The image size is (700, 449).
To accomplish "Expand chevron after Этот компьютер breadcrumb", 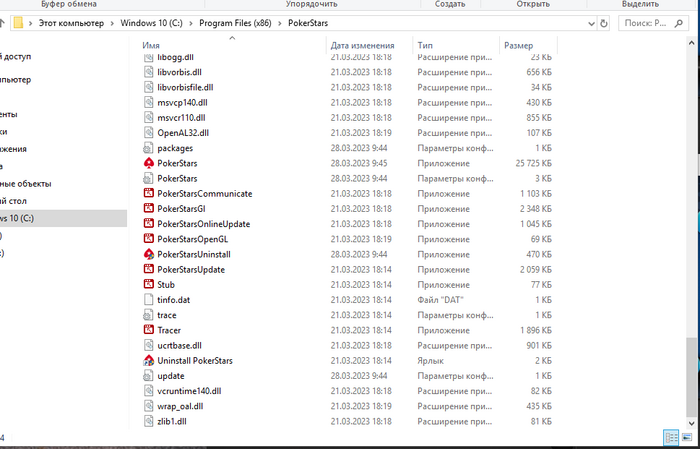I will click(x=112, y=23).
